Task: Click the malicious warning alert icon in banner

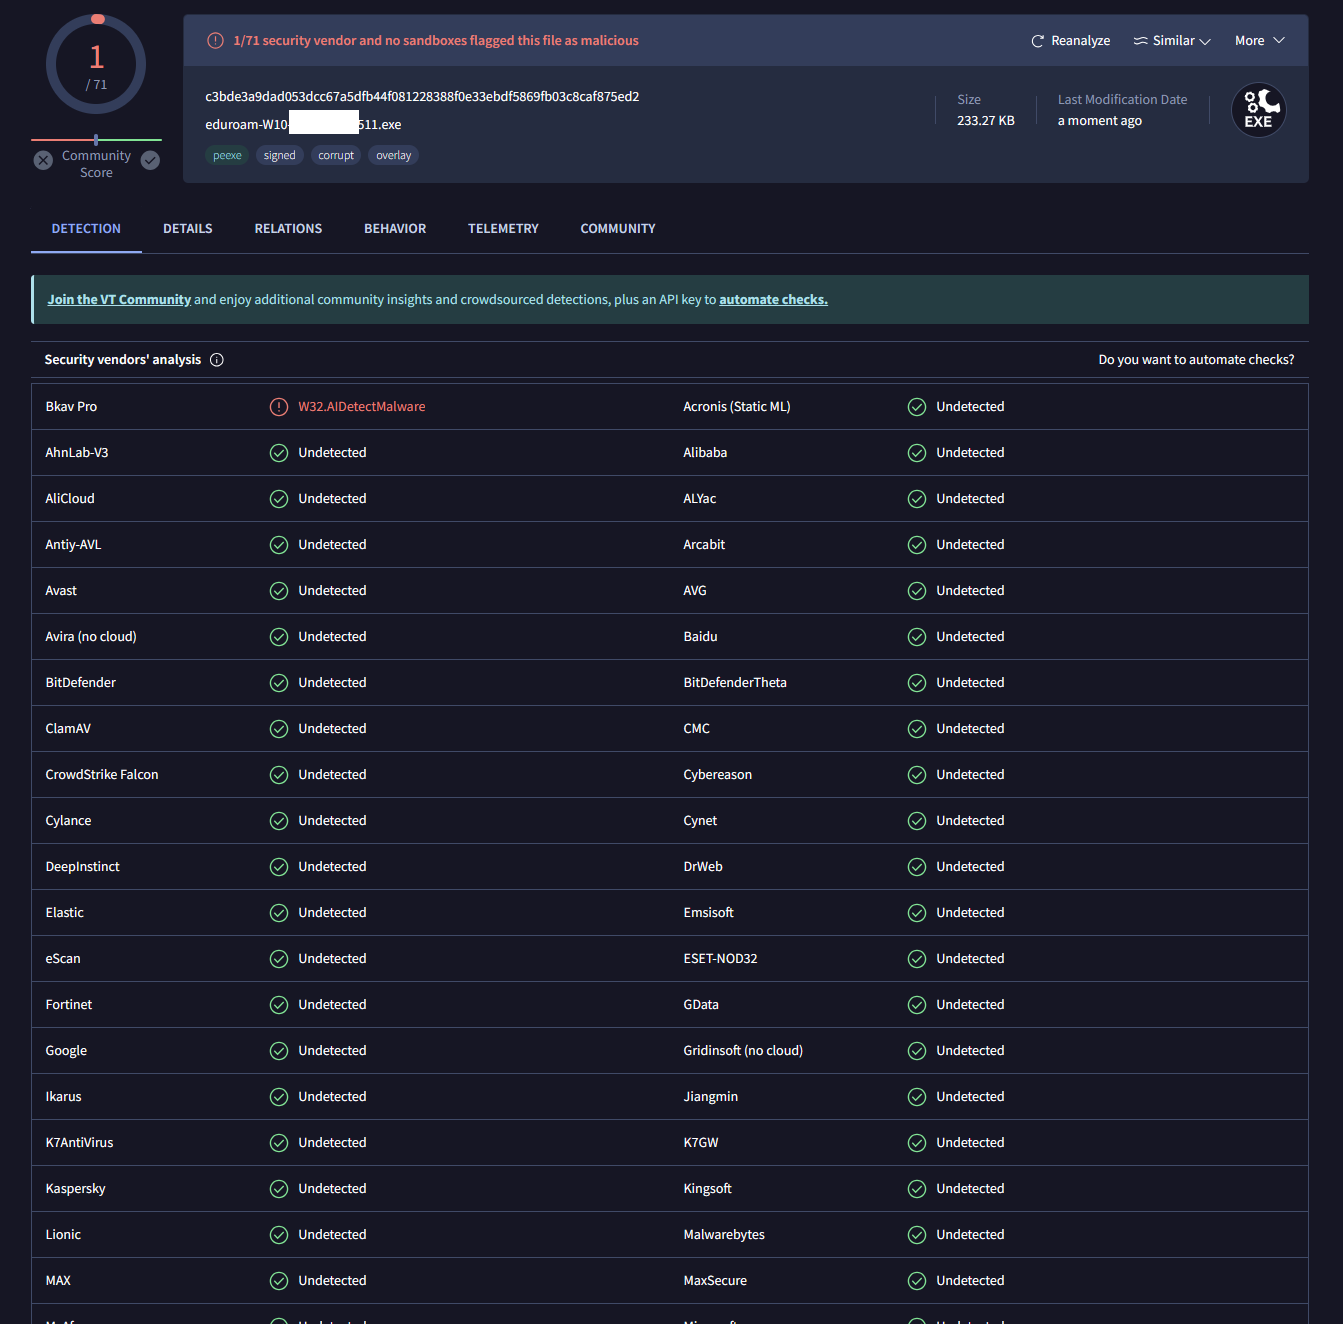Action: click(x=215, y=41)
